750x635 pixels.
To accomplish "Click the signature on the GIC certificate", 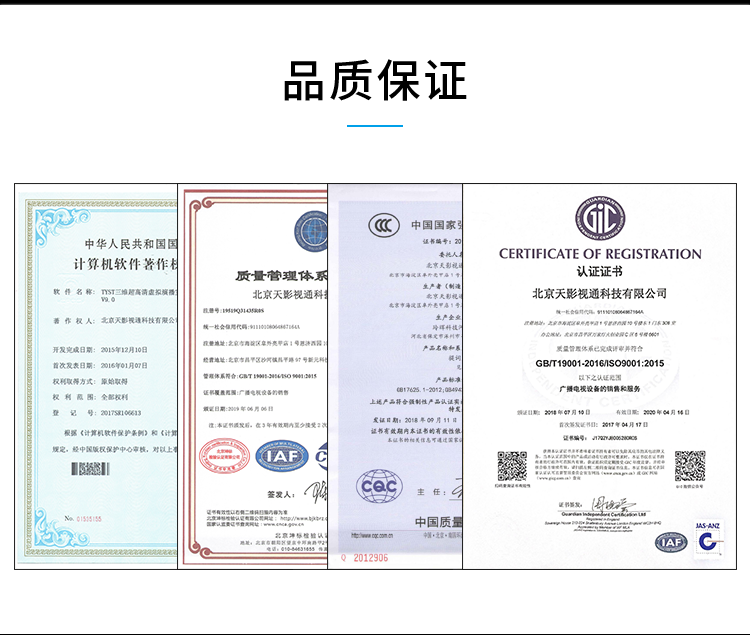I will [x=613, y=504].
